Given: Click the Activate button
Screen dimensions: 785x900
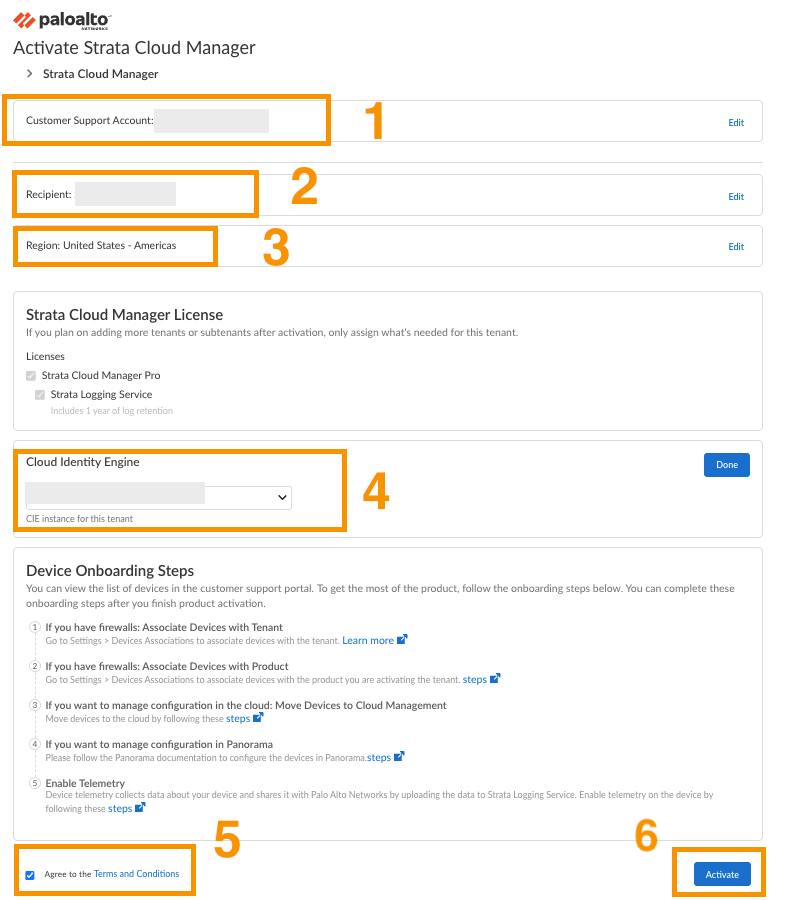Looking at the screenshot, I should click(x=721, y=875).
